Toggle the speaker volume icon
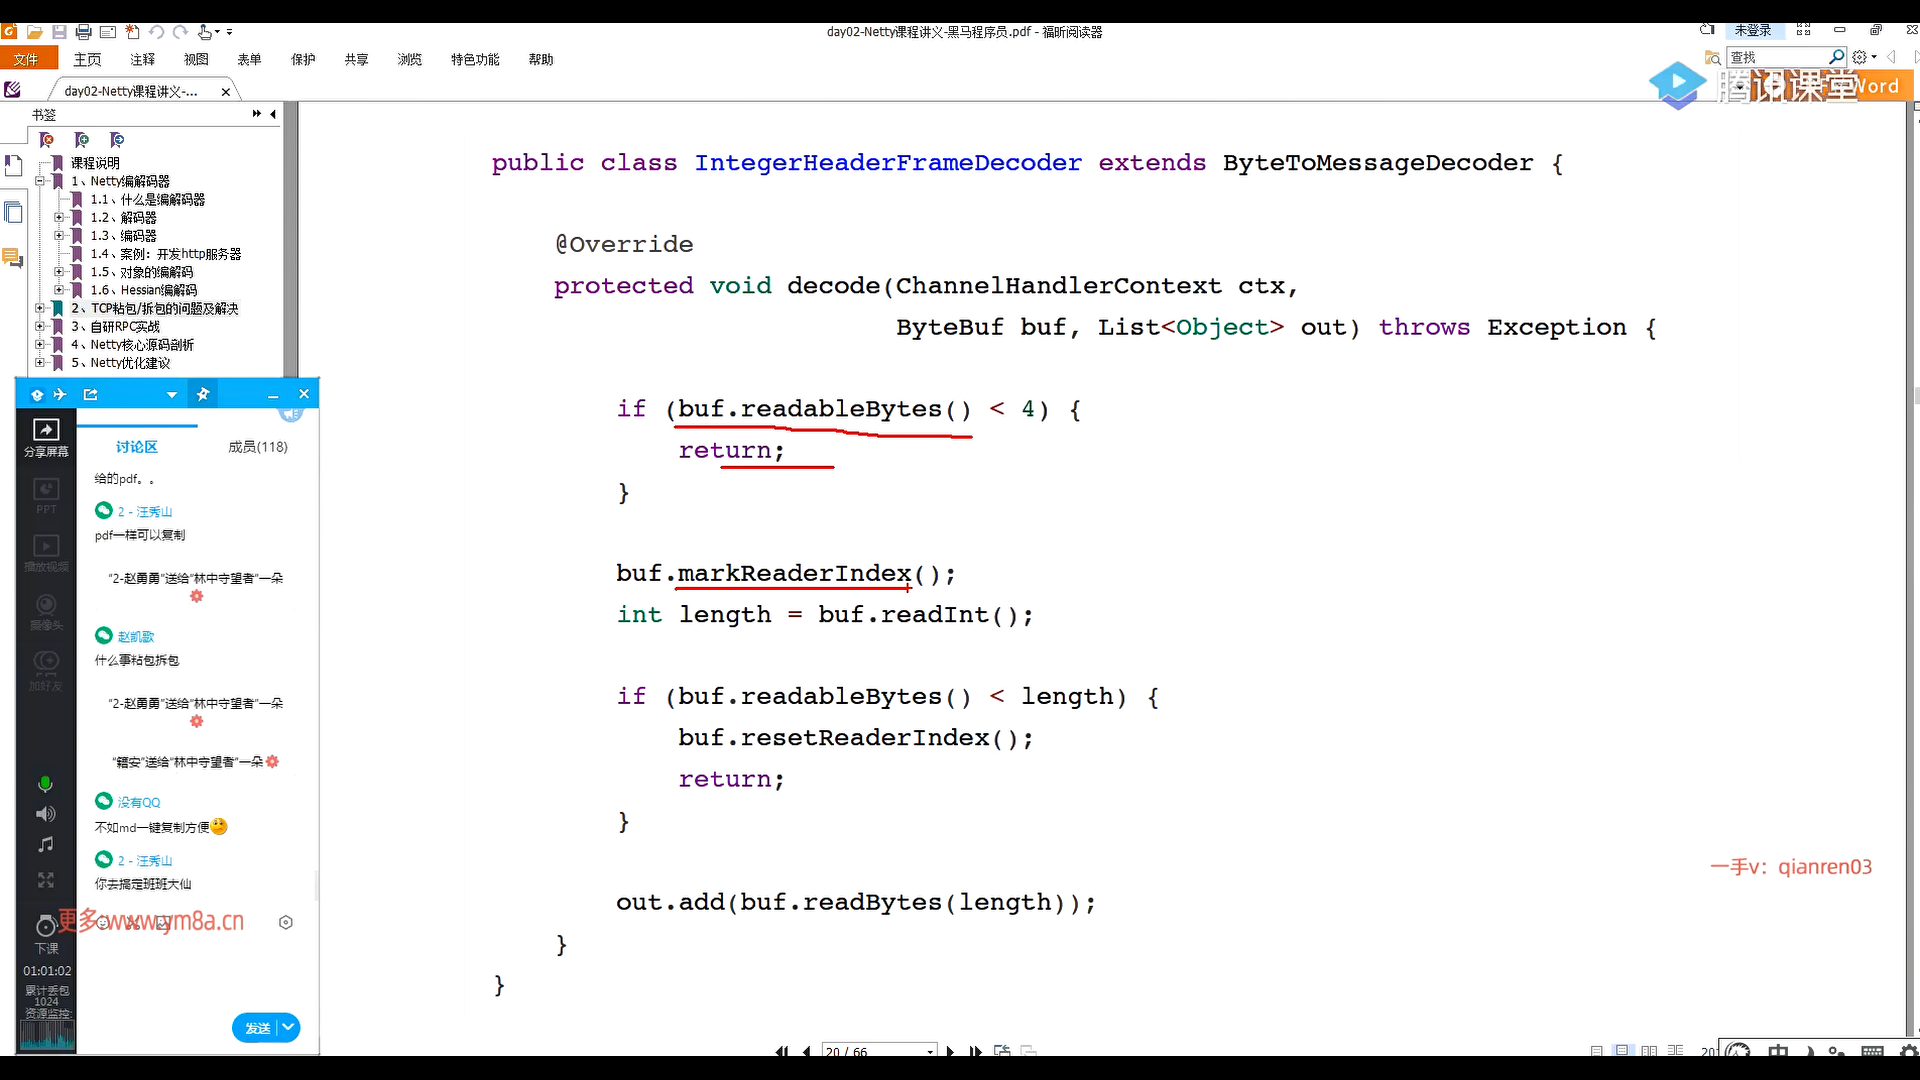Viewport: 1920px width, 1080px height. click(x=45, y=814)
